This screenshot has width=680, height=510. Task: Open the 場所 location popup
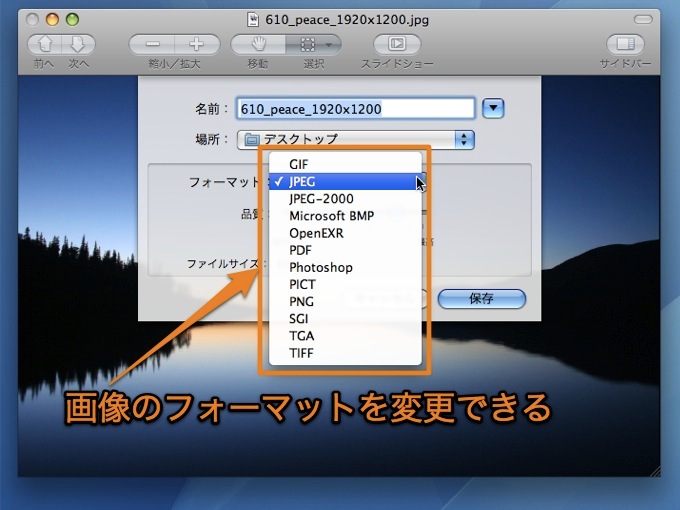(x=356, y=140)
